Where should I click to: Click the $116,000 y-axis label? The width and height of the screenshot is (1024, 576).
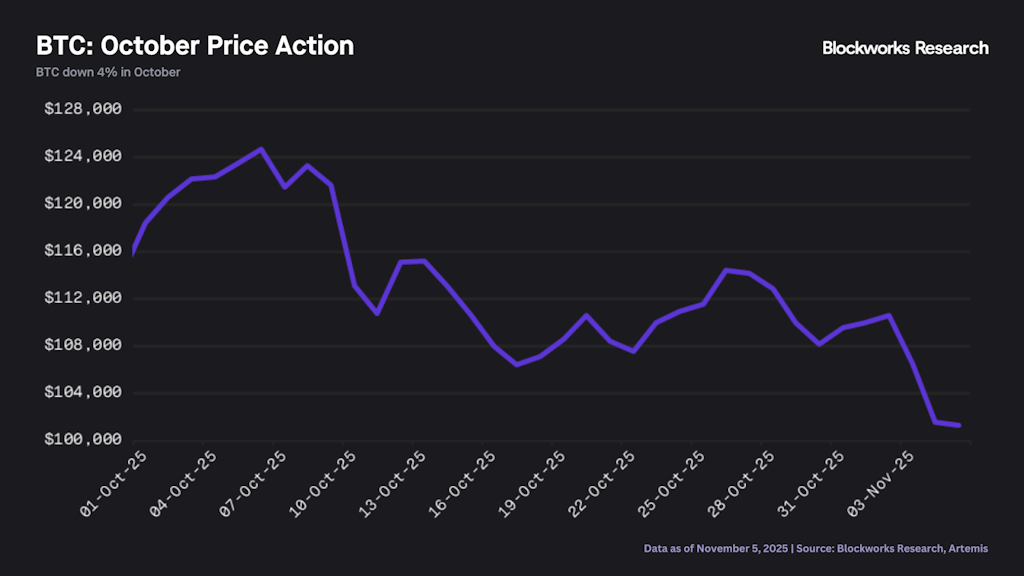click(x=83, y=251)
